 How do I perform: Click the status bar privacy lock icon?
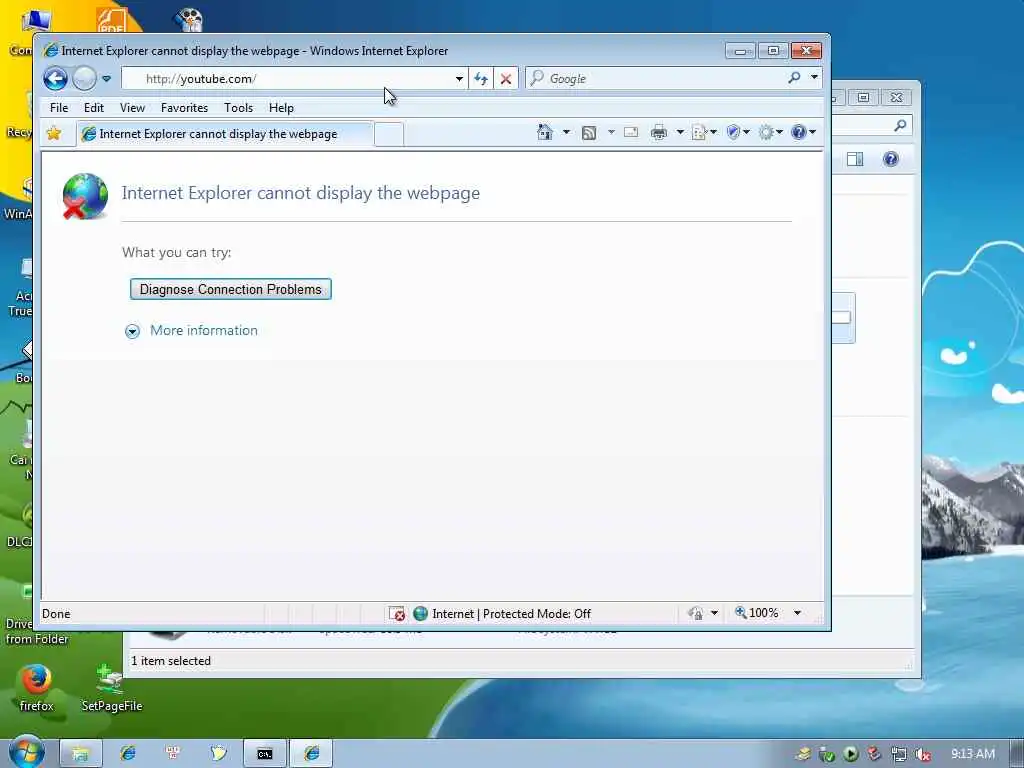pyautogui.click(x=696, y=613)
